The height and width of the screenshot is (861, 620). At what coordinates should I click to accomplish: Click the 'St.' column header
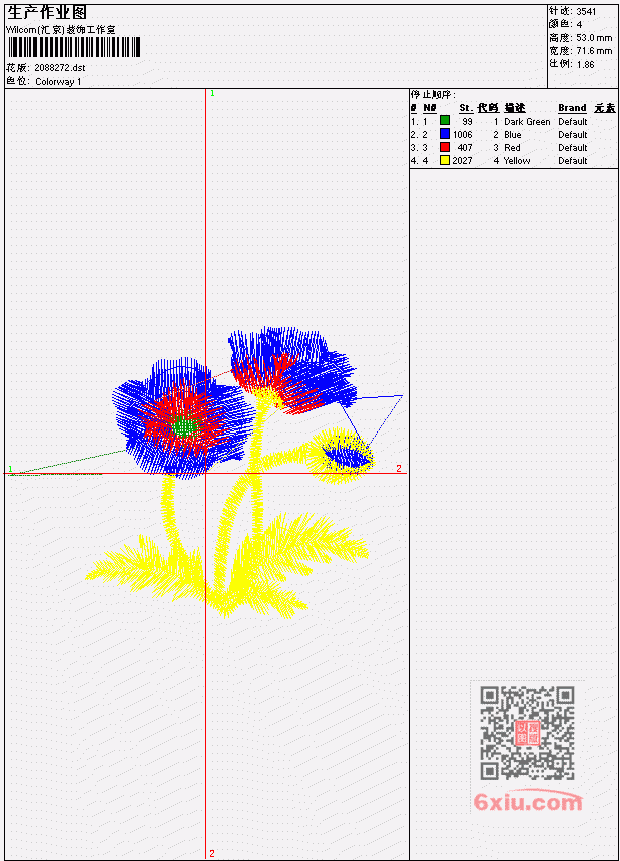pyautogui.click(x=466, y=108)
